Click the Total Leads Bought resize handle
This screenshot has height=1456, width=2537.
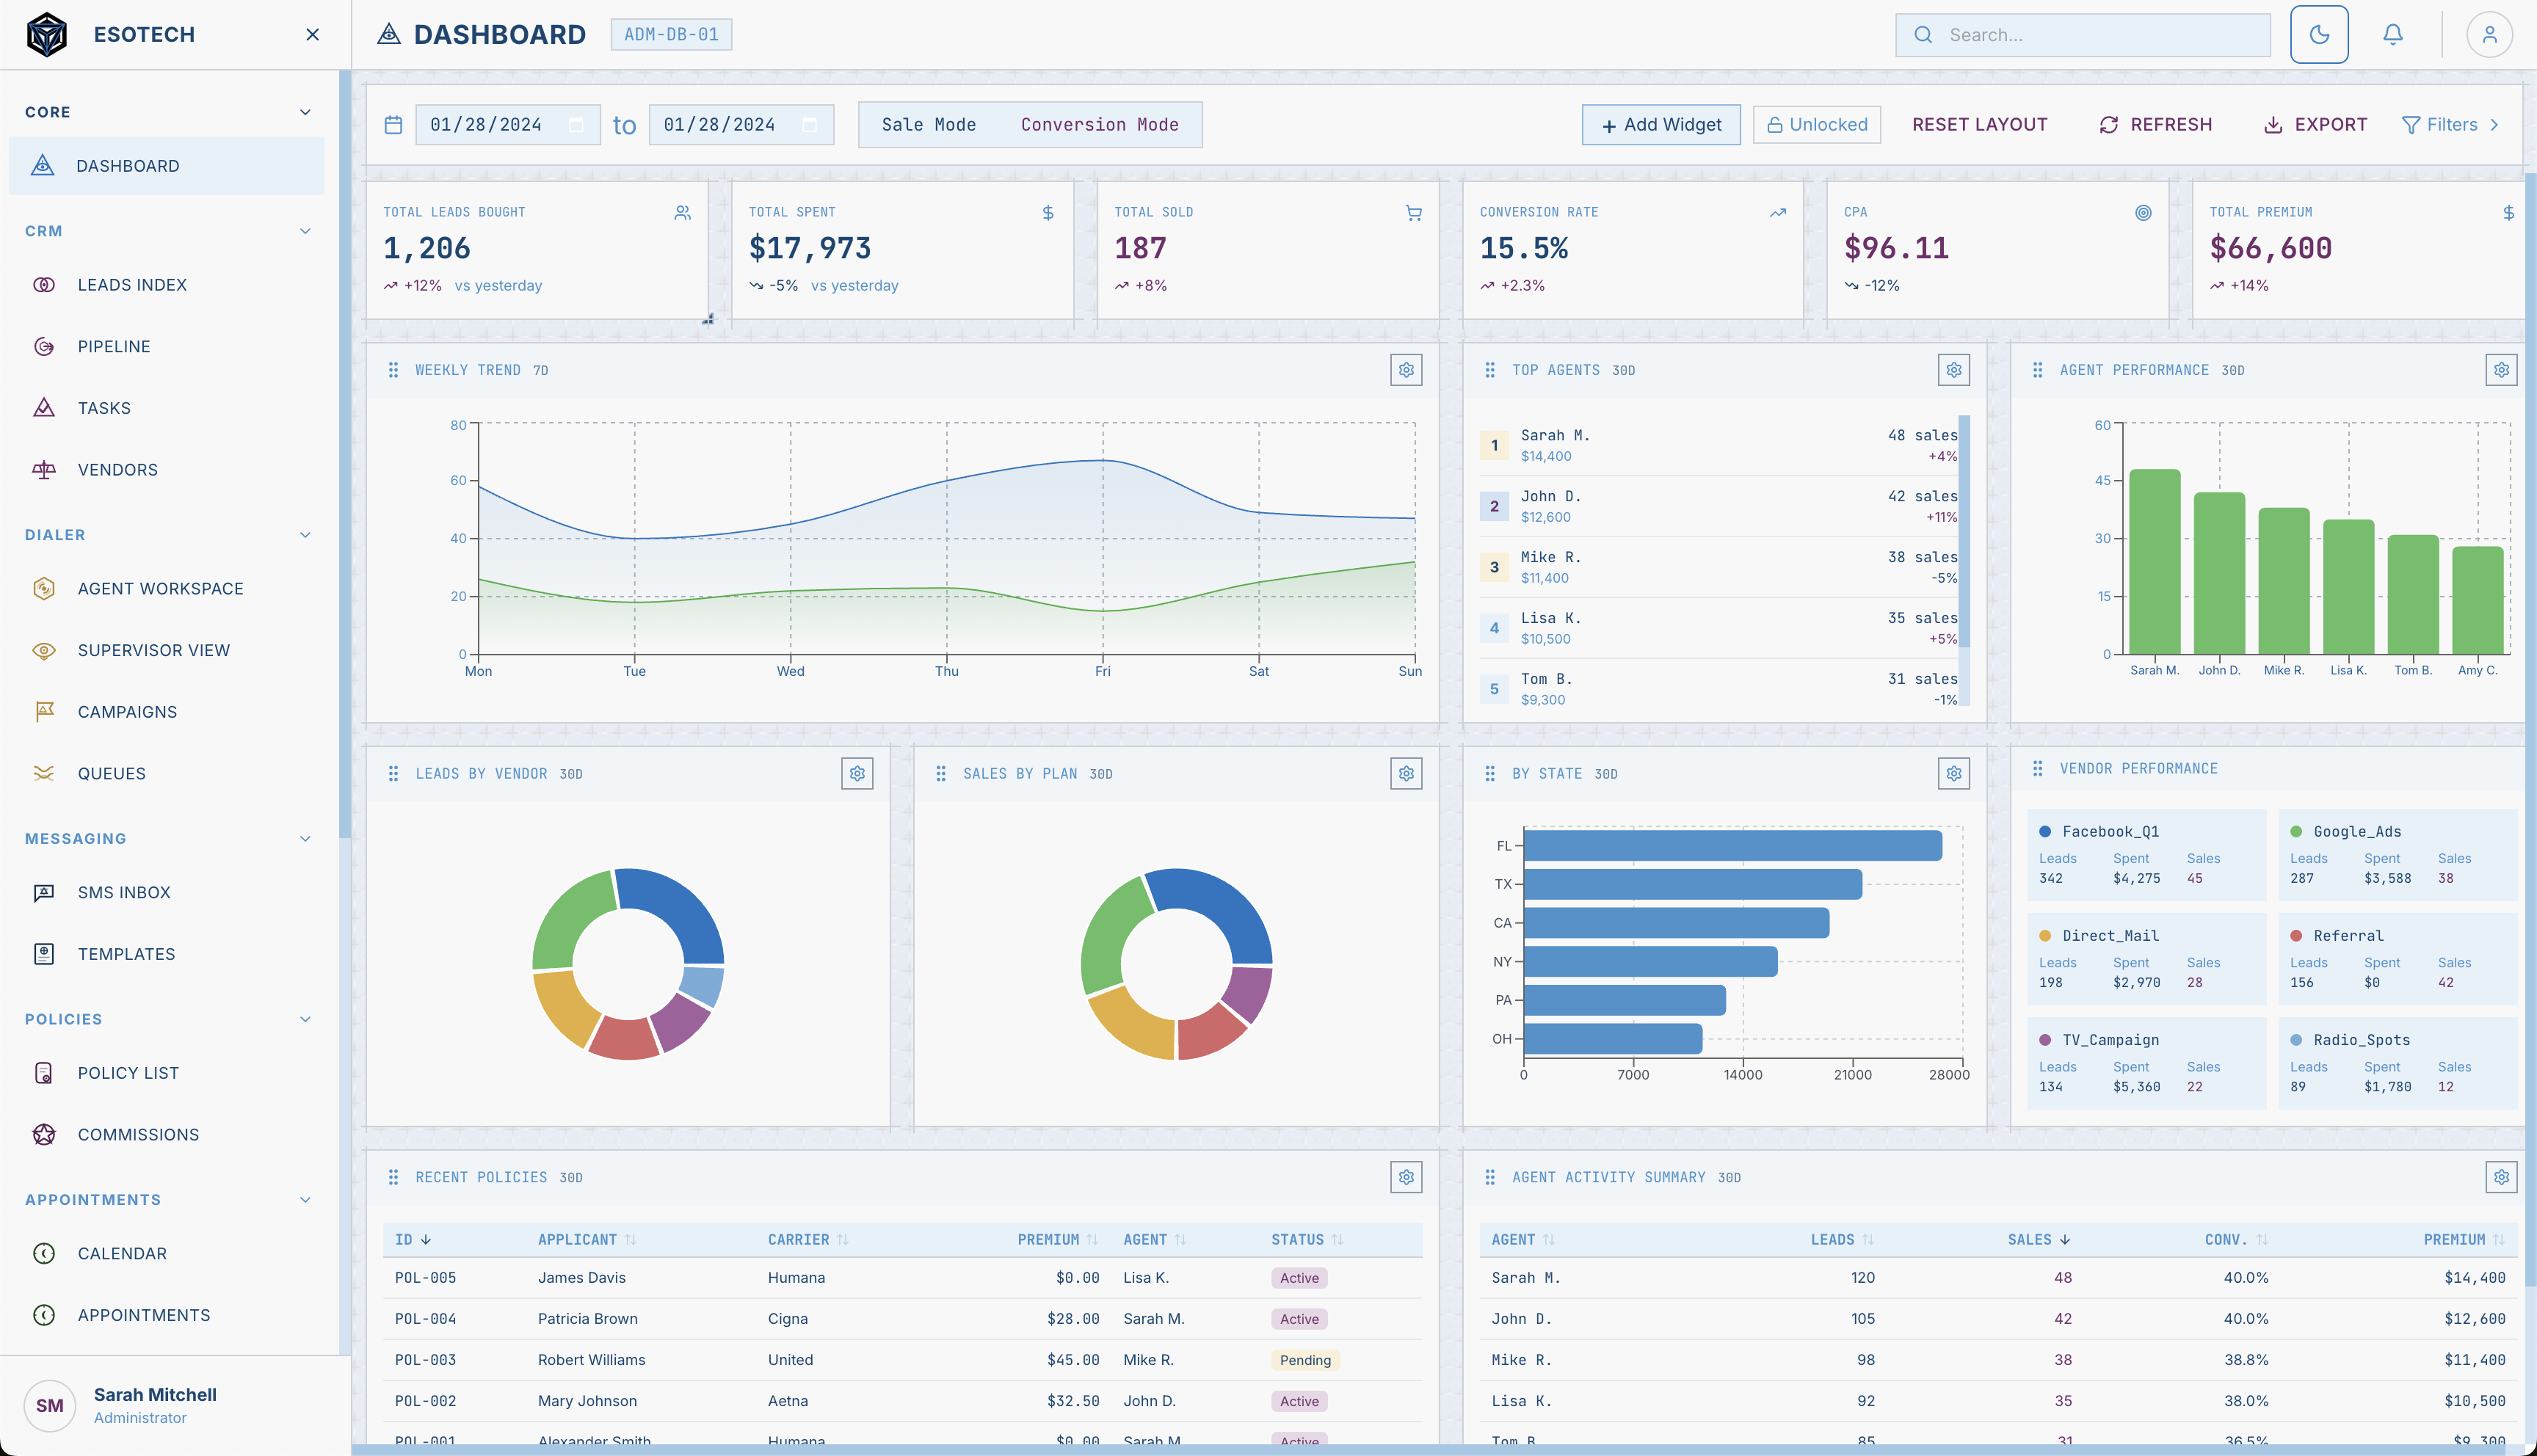click(x=708, y=319)
